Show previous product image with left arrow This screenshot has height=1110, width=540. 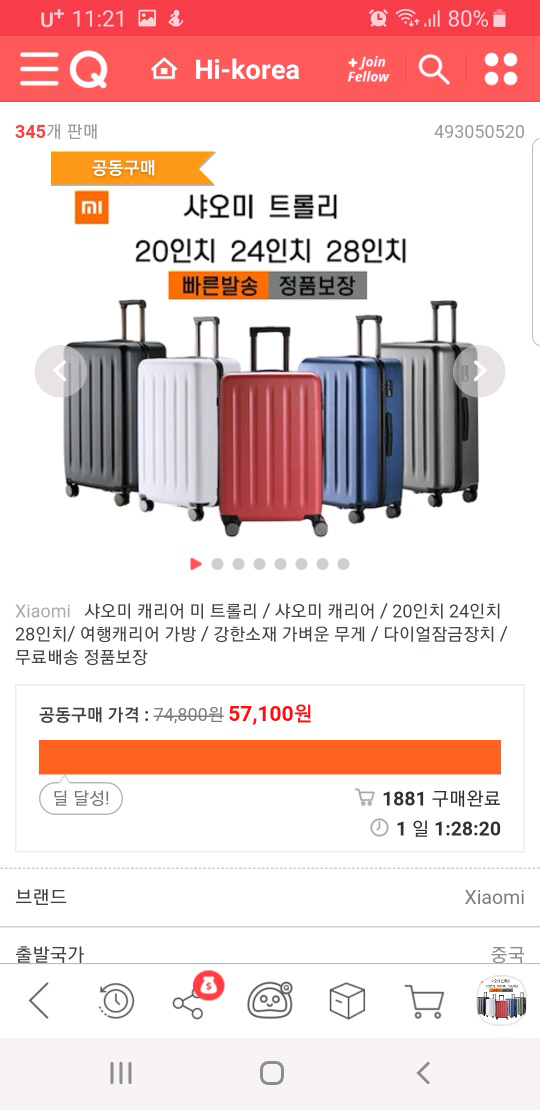tap(61, 371)
